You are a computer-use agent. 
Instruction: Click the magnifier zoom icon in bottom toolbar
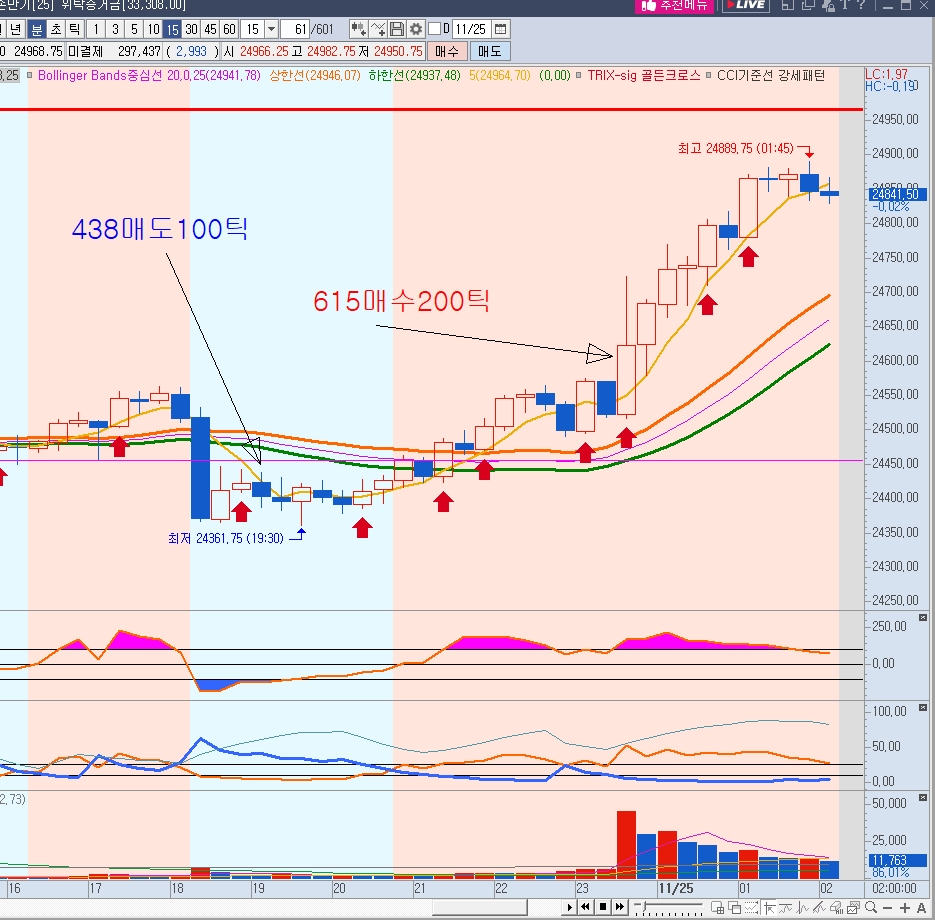click(871, 907)
